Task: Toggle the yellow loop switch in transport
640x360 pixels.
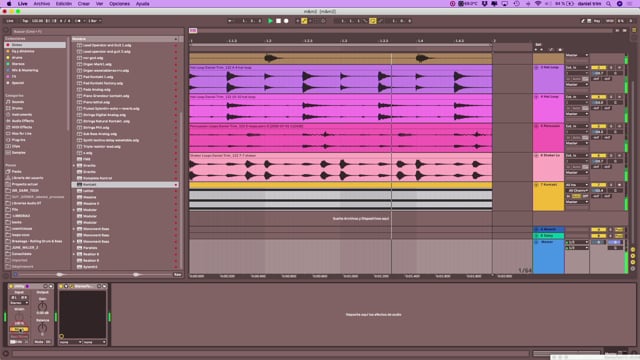Action: pos(373,21)
